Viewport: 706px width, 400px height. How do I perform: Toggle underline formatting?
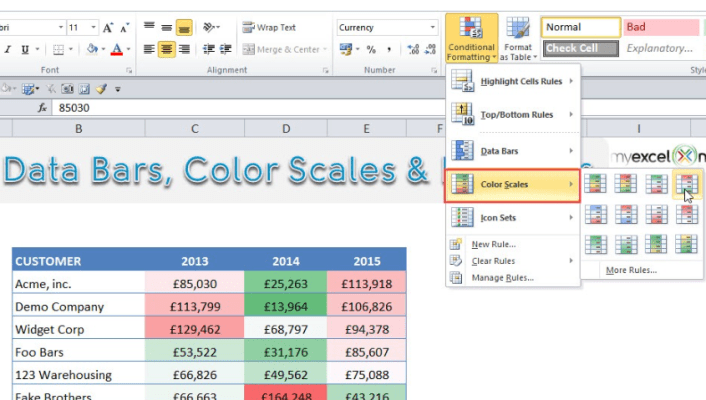(25, 49)
